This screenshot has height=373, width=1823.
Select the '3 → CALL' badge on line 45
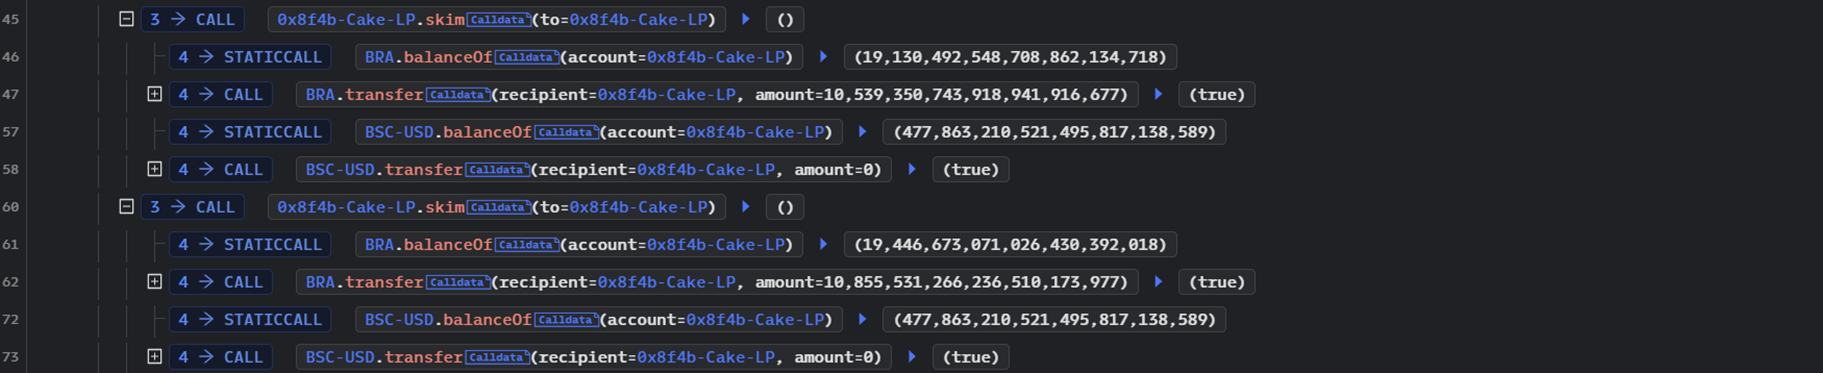(193, 19)
